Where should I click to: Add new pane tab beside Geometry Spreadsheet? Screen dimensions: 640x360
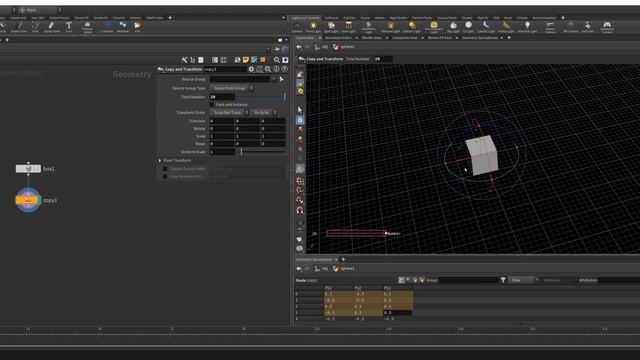tap(509, 38)
